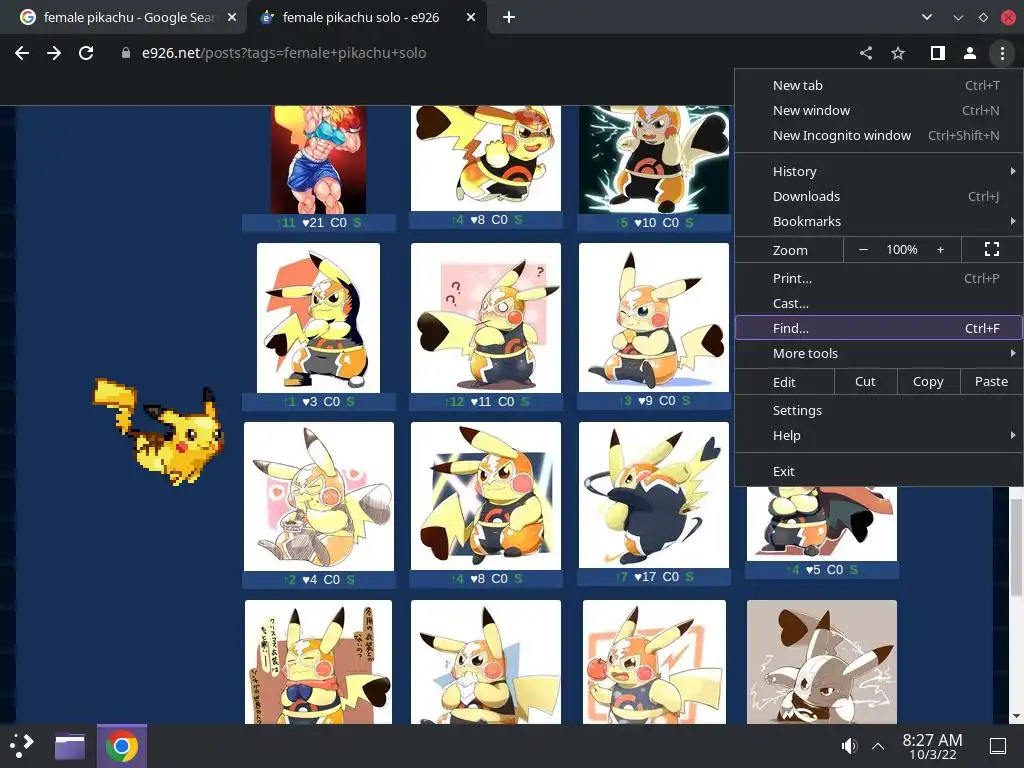Screen dimensions: 1024x768
Task: Select New window menu item
Action: (x=879, y=110)
